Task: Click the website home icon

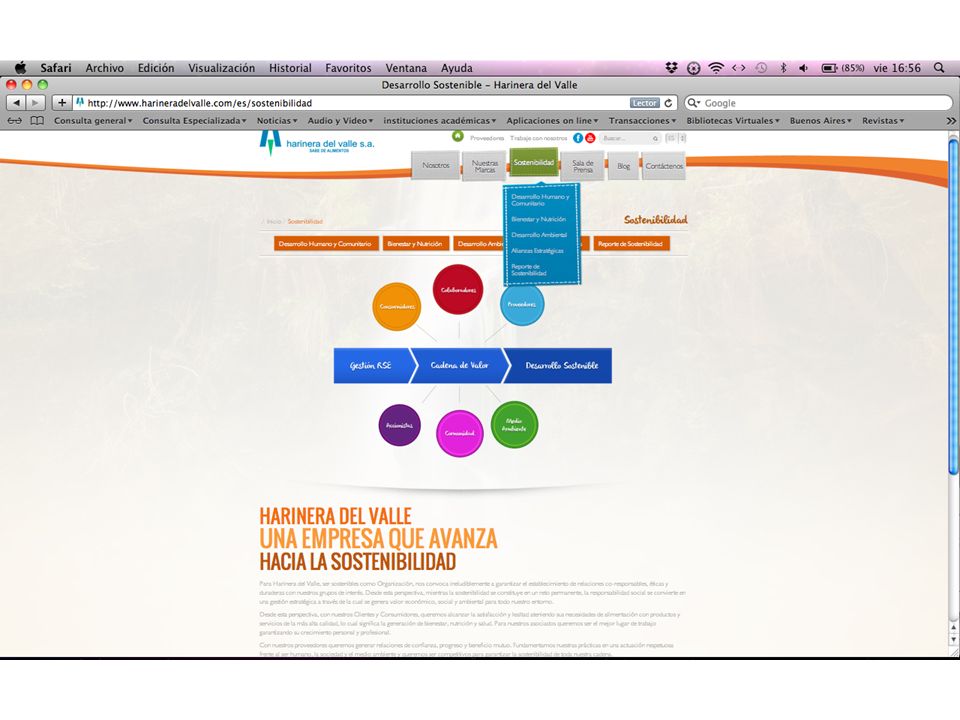Action: point(458,137)
